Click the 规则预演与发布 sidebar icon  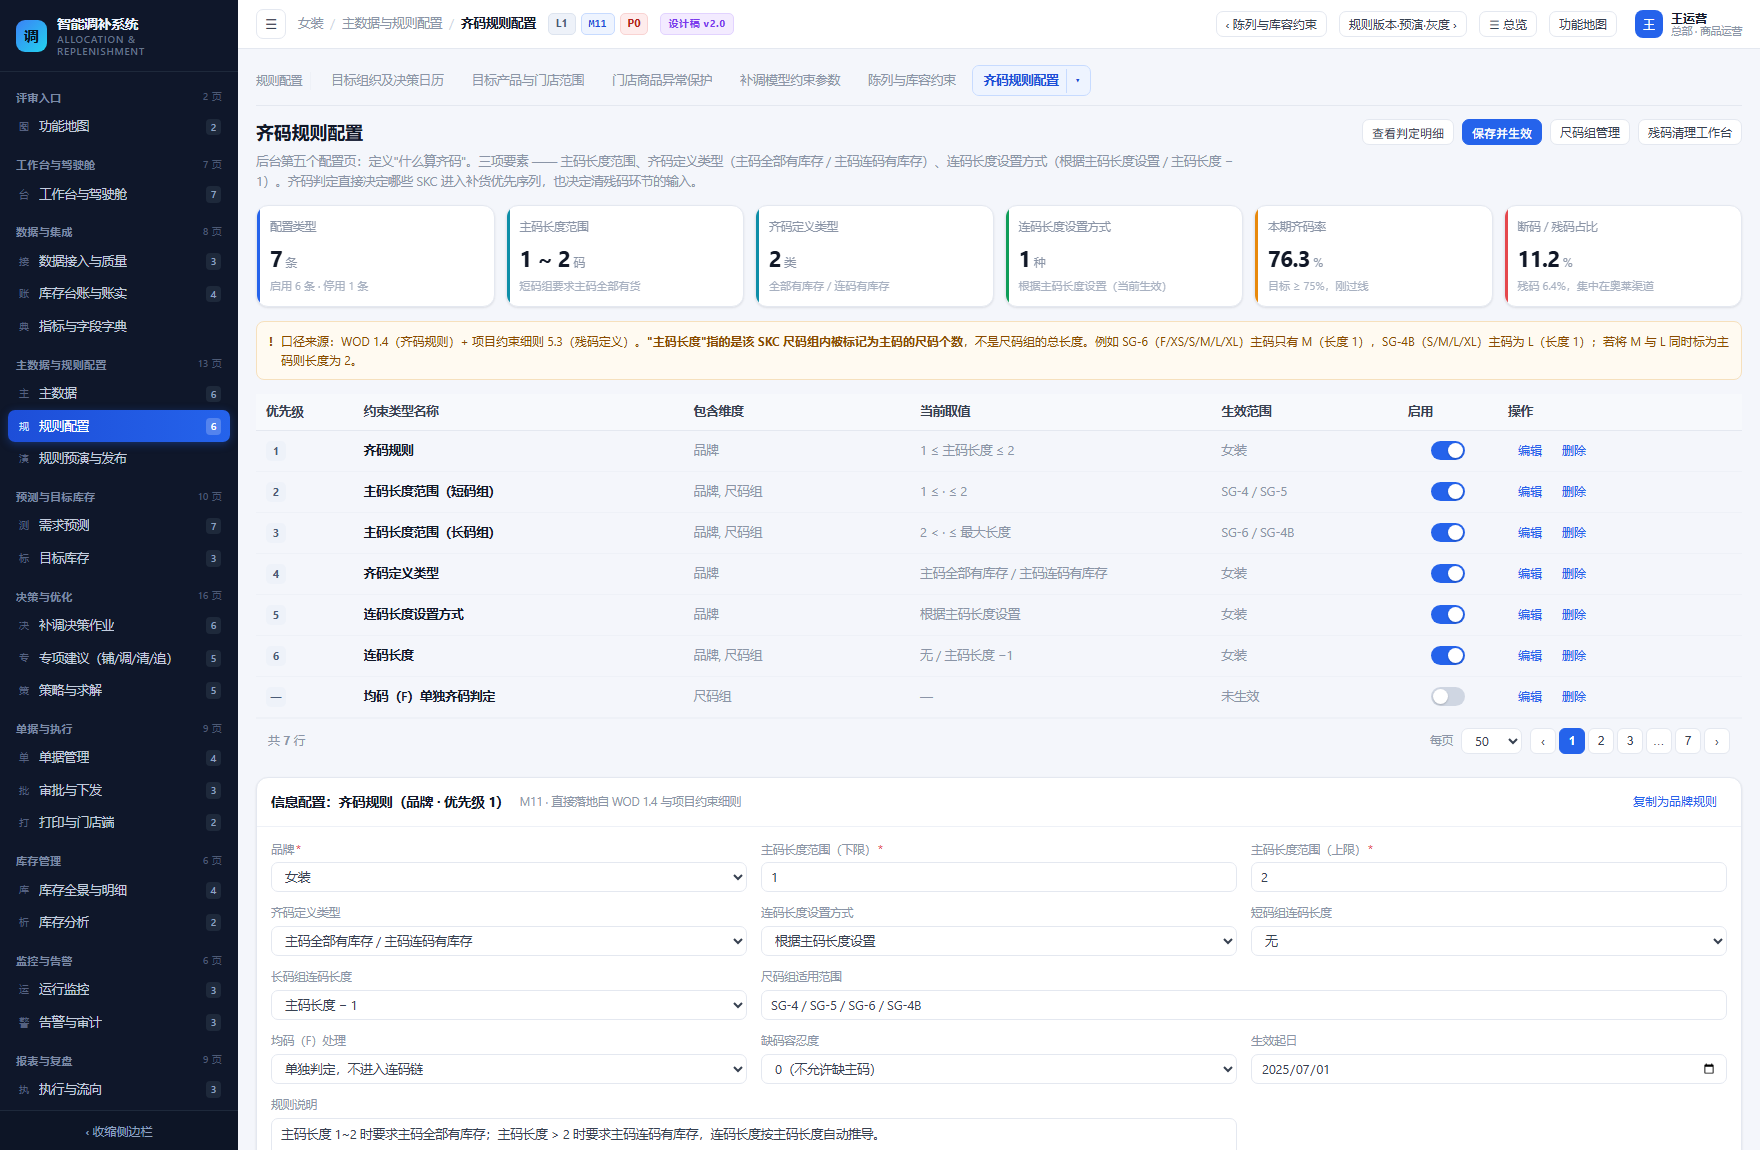click(24, 459)
